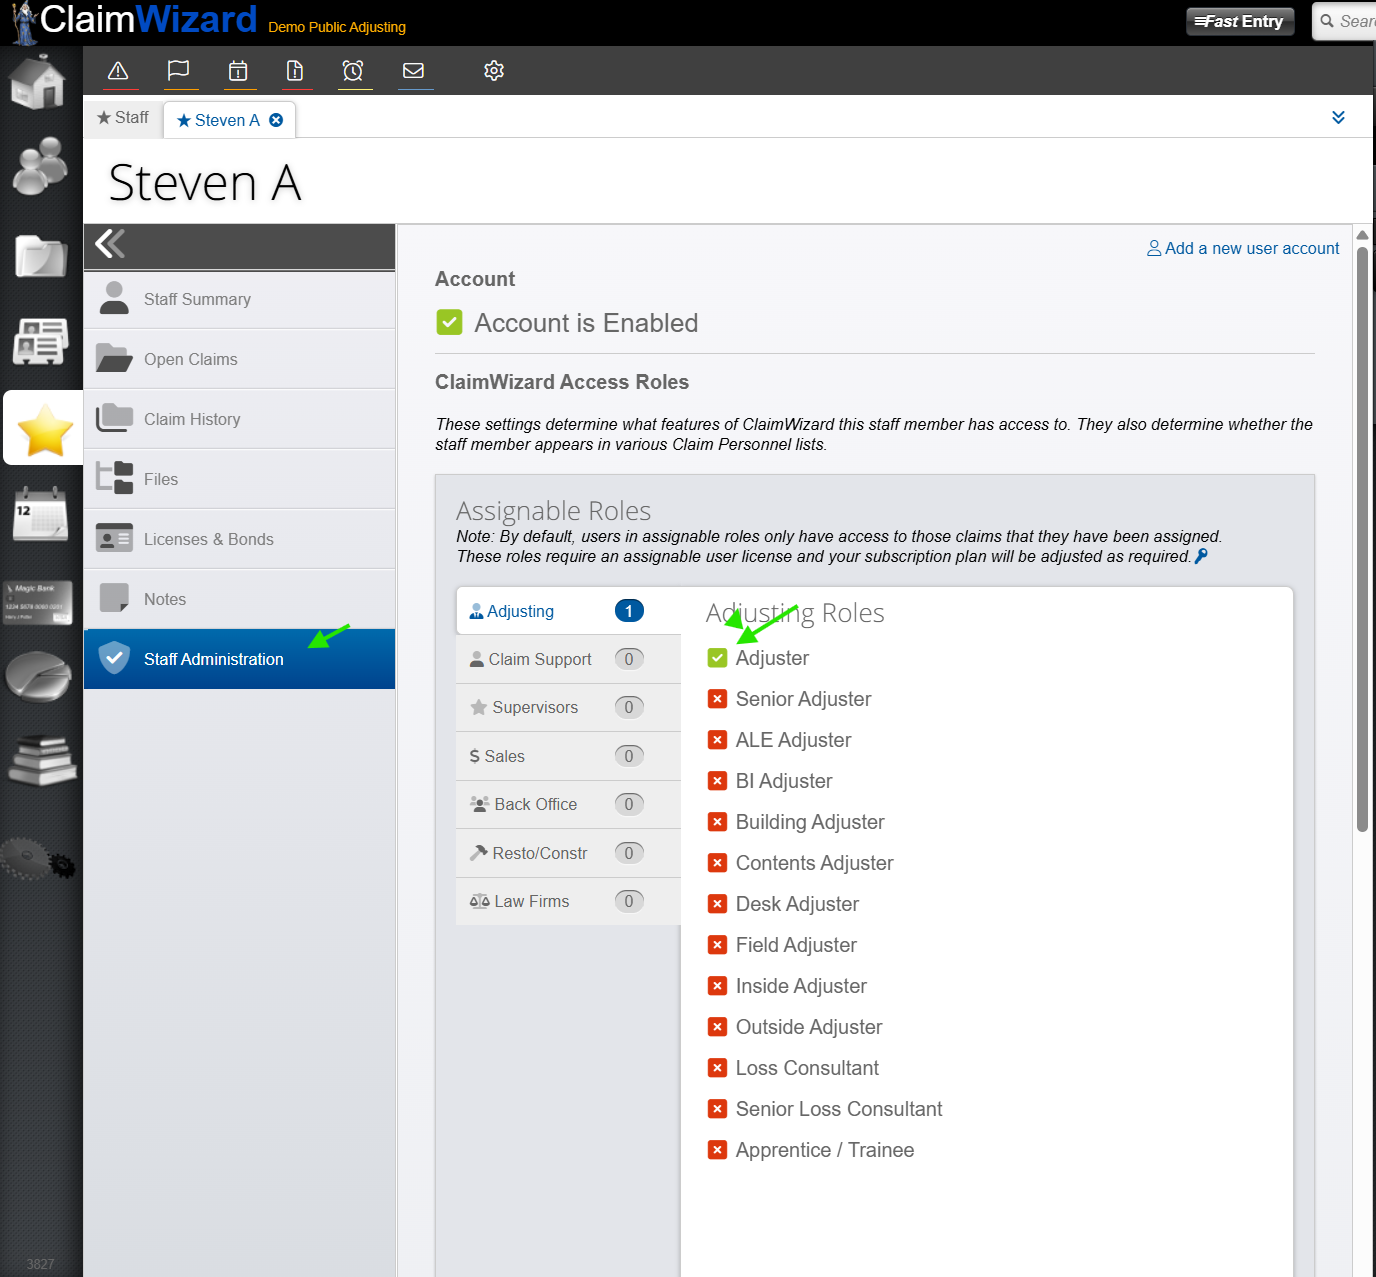The width and height of the screenshot is (1376, 1277).
Task: Open the pie chart reports sidebar icon
Action: click(38, 676)
